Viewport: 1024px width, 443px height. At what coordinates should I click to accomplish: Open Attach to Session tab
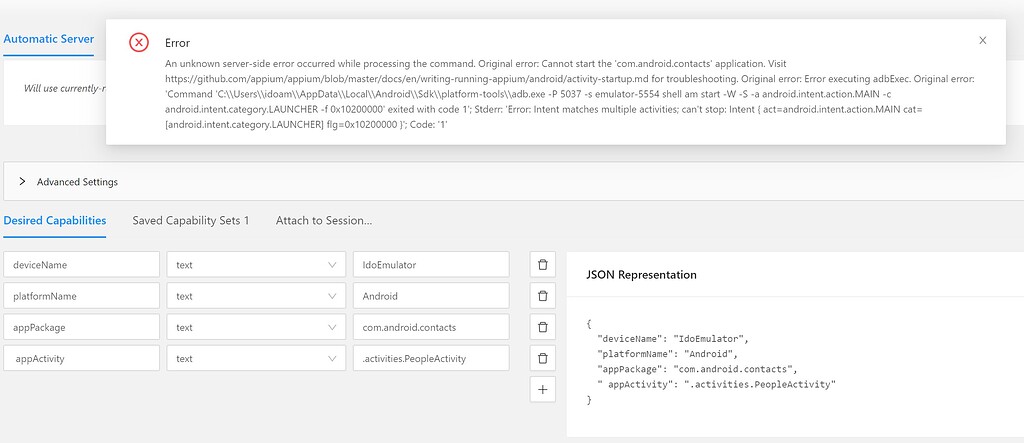tap(324, 220)
